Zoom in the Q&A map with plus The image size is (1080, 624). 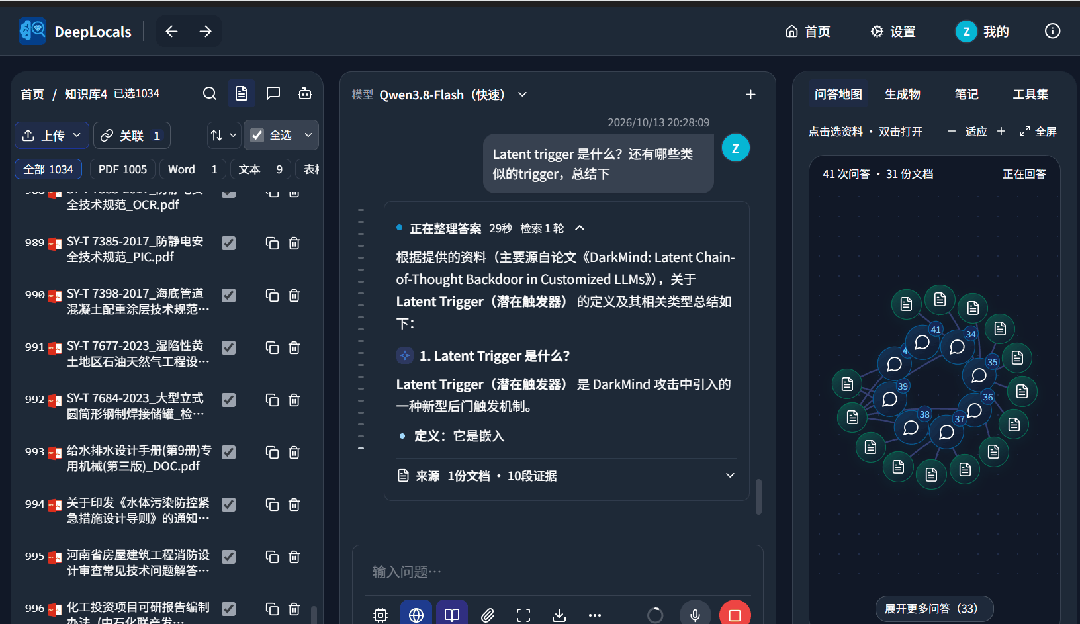(1001, 131)
